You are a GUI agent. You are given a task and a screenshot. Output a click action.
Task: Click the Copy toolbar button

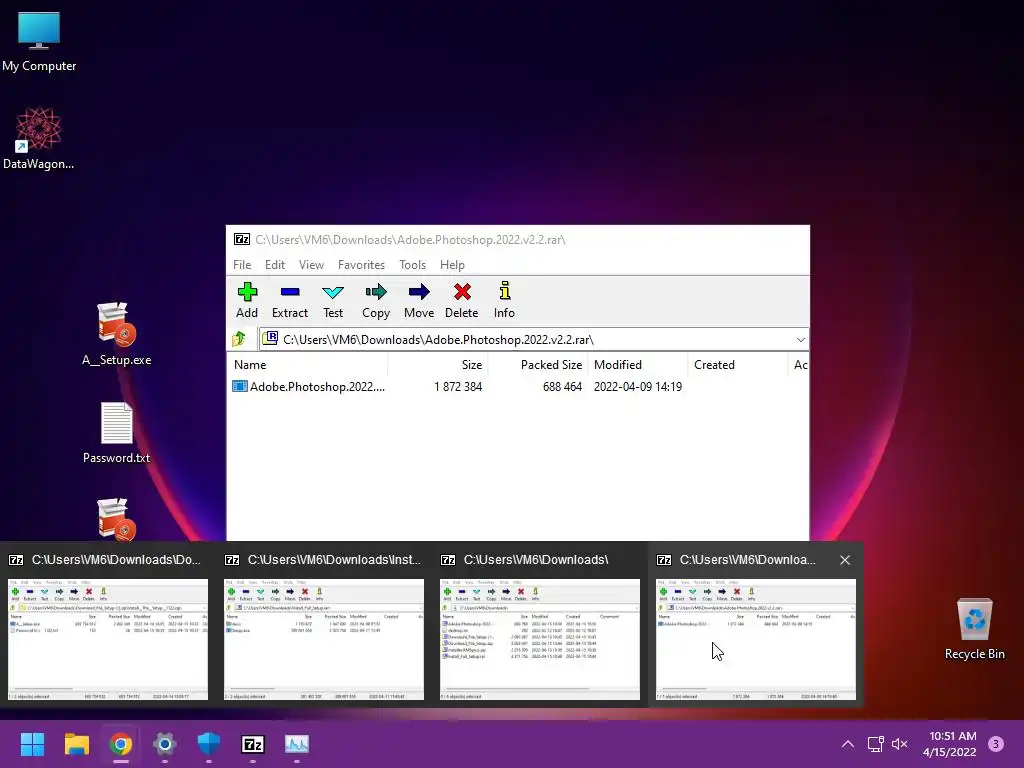click(x=376, y=300)
